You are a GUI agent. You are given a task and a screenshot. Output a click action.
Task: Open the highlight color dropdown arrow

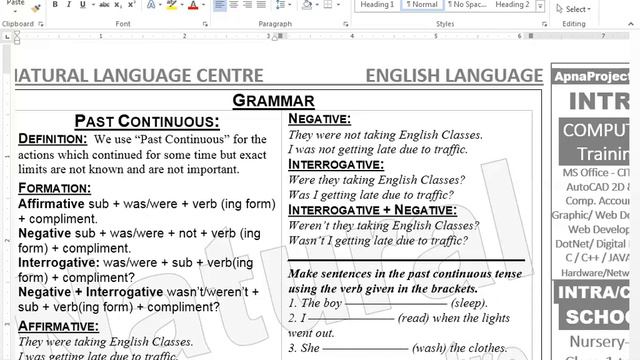(x=182, y=5)
